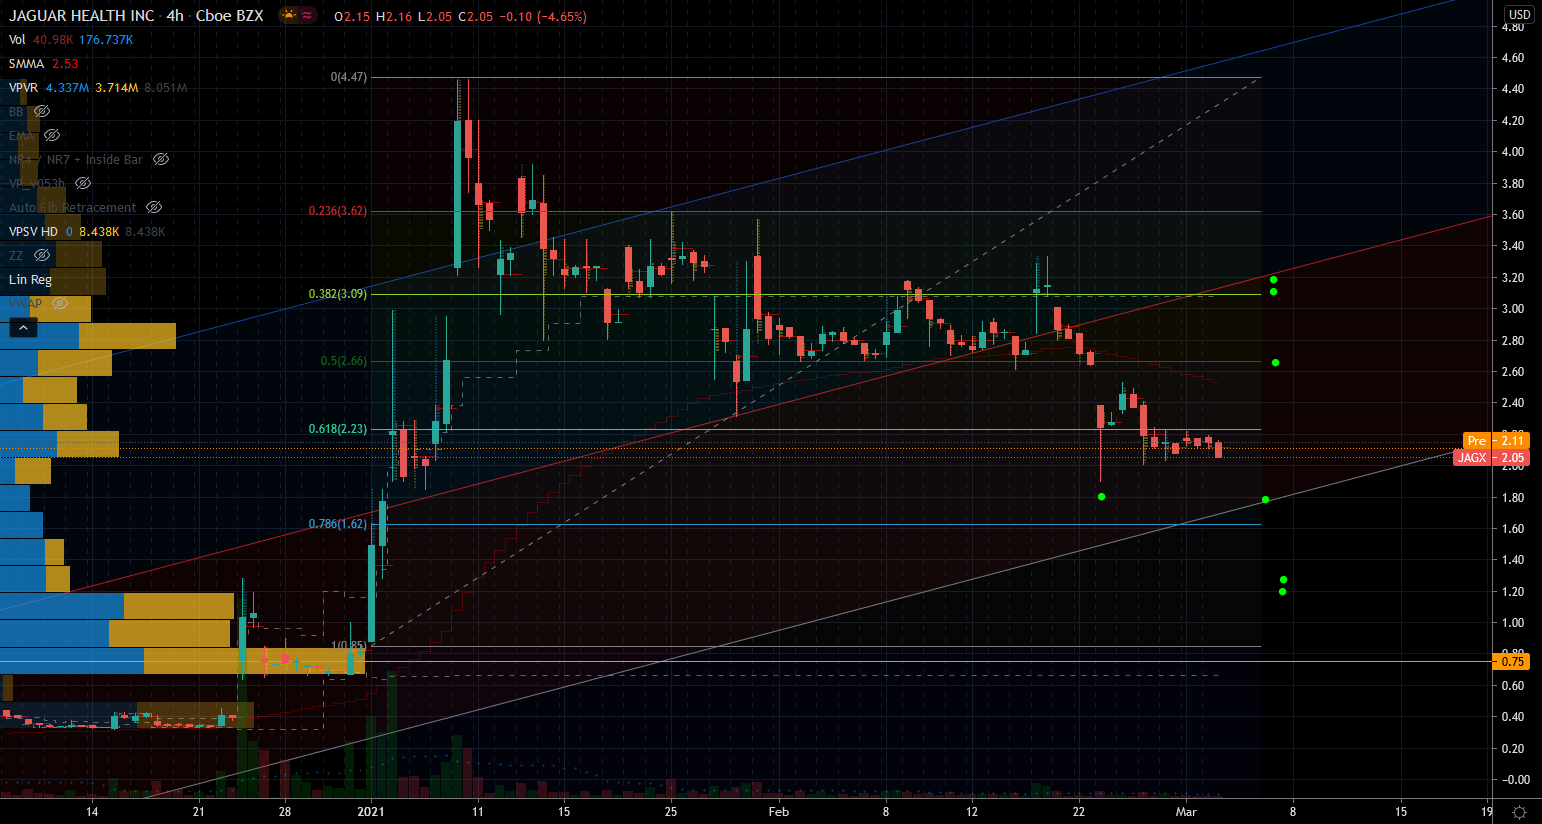1542x824 pixels.
Task: Open chart settings gear in bottom-right corner
Action: [1520, 812]
